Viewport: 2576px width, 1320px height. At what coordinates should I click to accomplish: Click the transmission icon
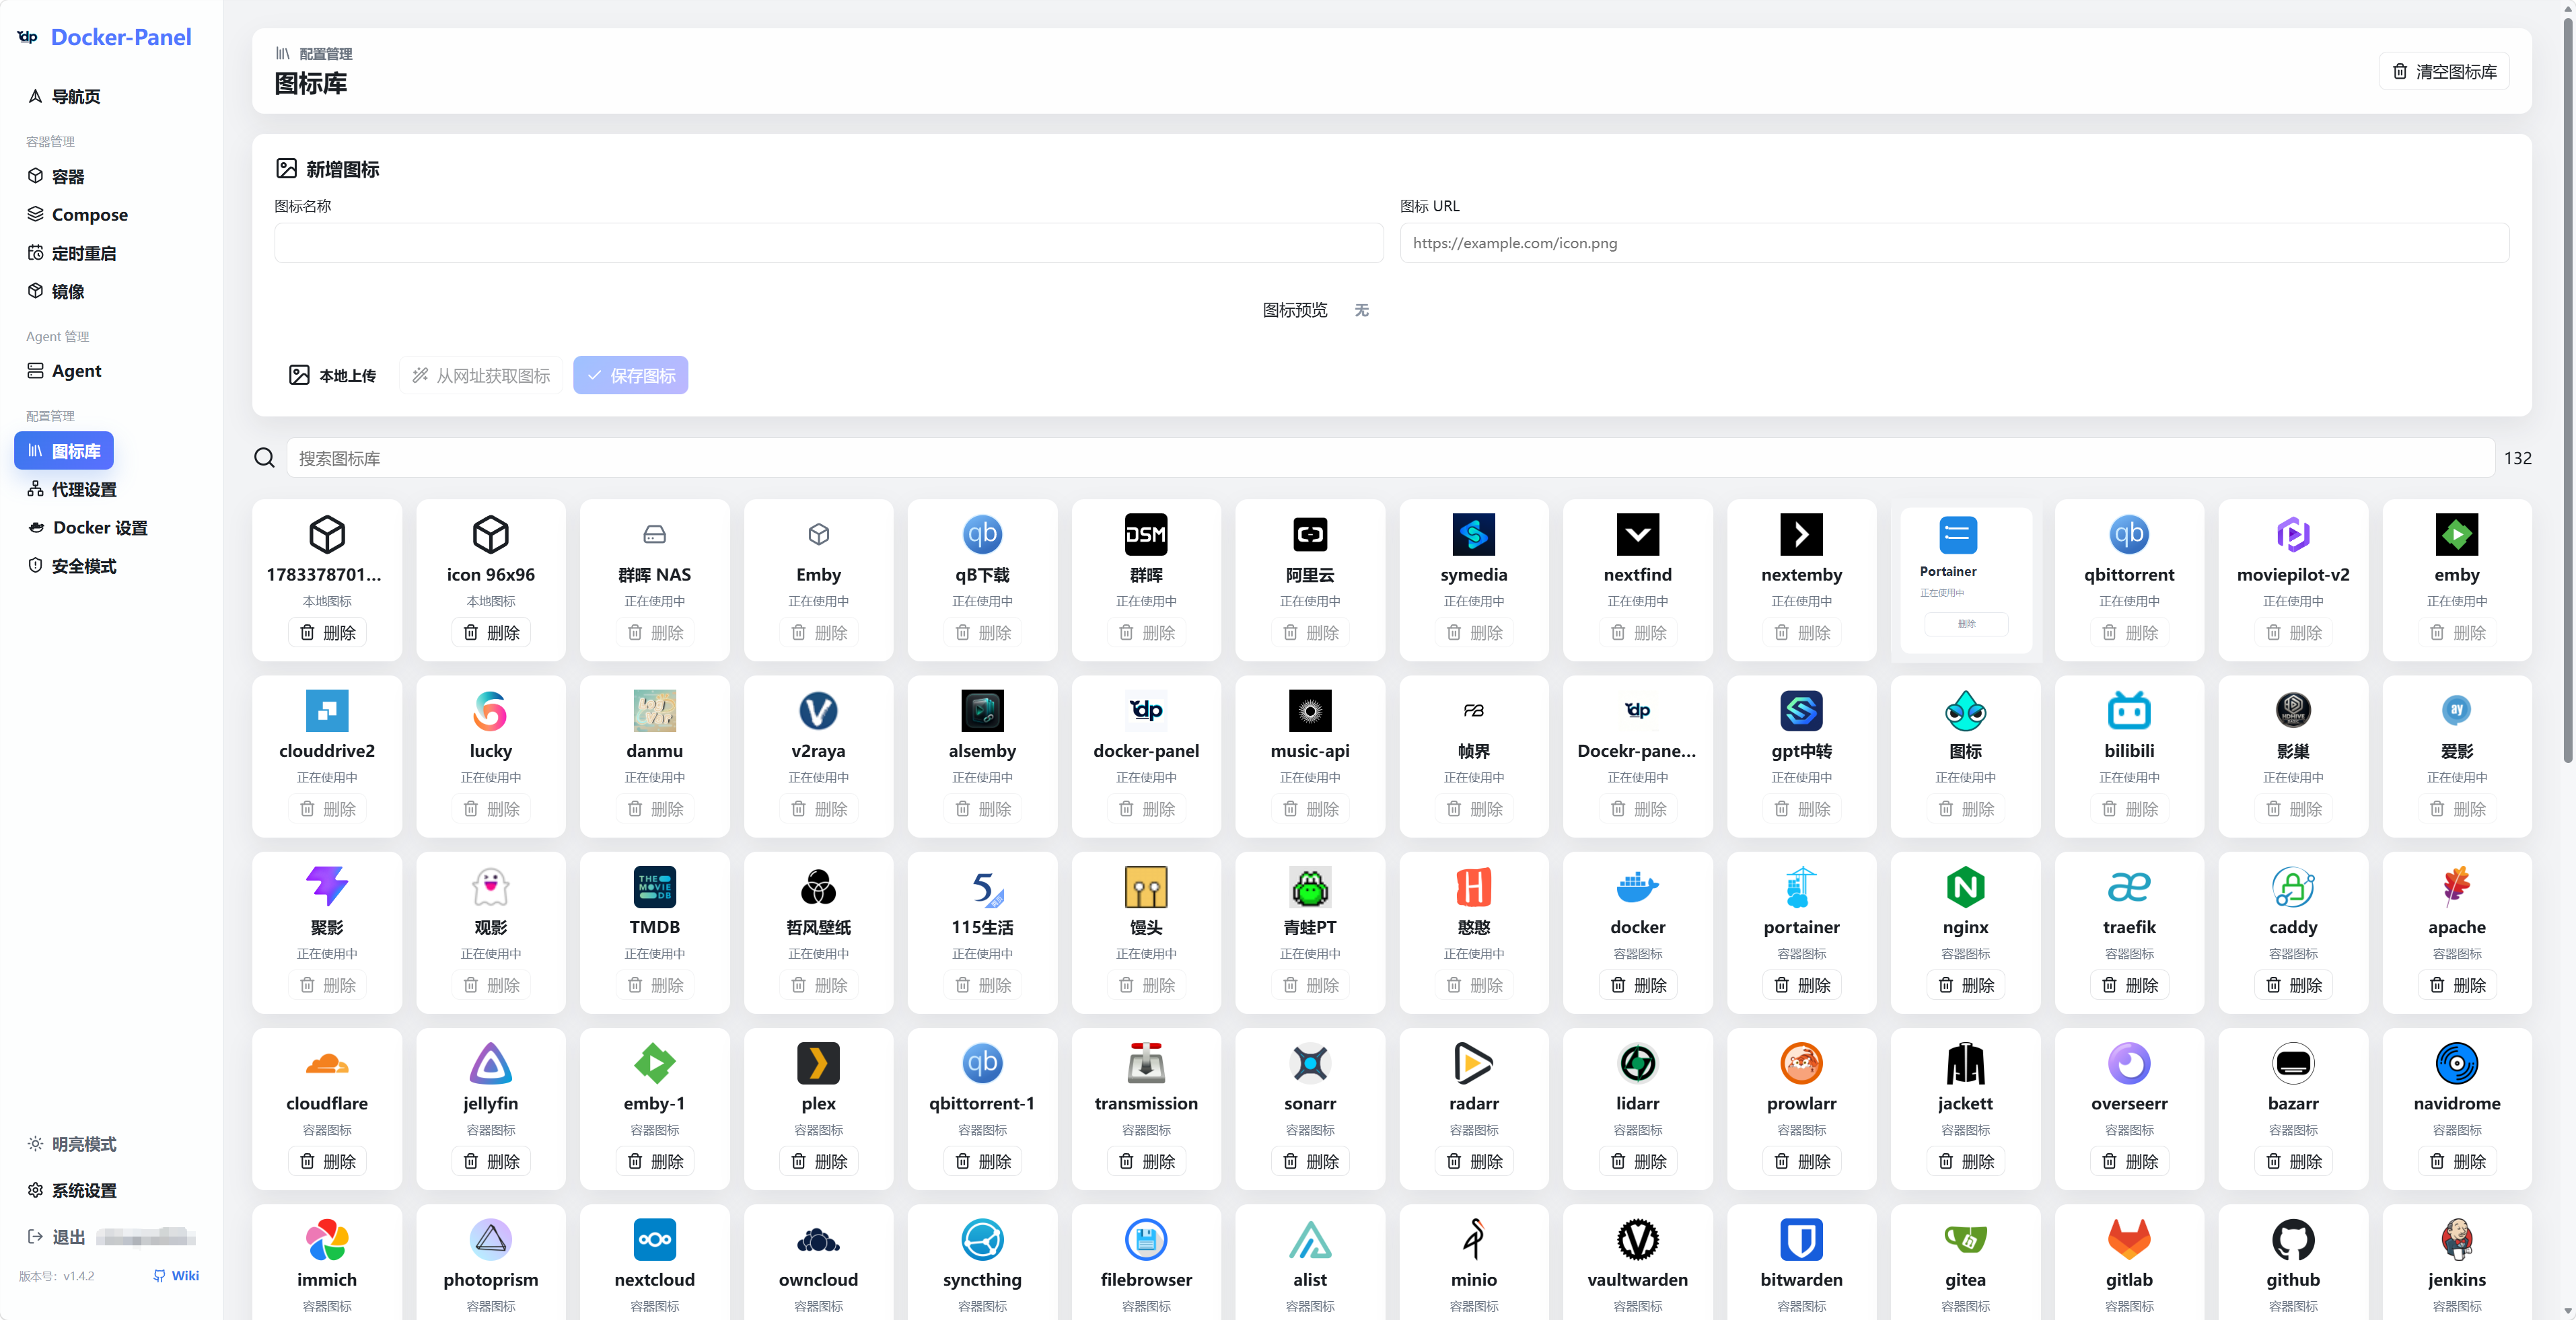(1146, 1063)
